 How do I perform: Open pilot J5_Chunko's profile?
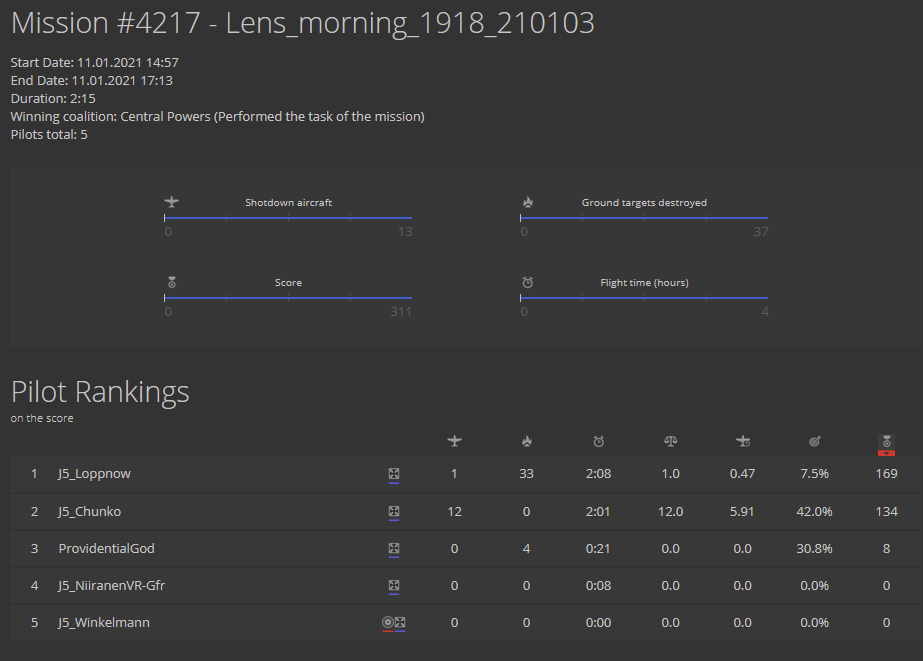pos(89,512)
